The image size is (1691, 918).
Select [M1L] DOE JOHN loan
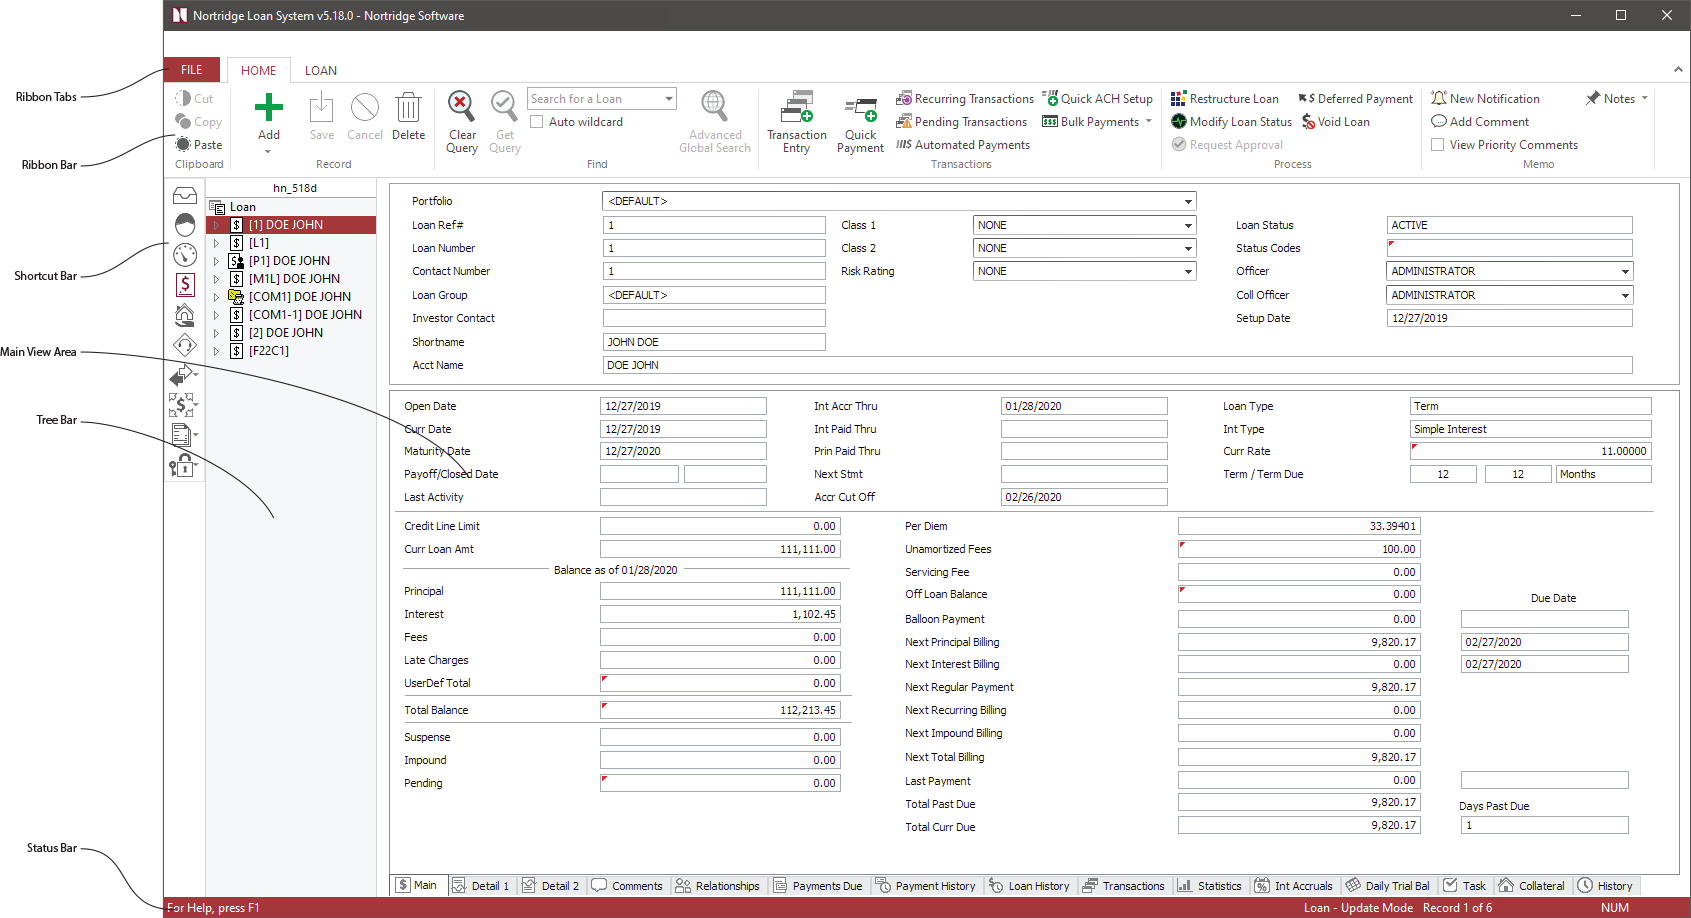click(294, 279)
